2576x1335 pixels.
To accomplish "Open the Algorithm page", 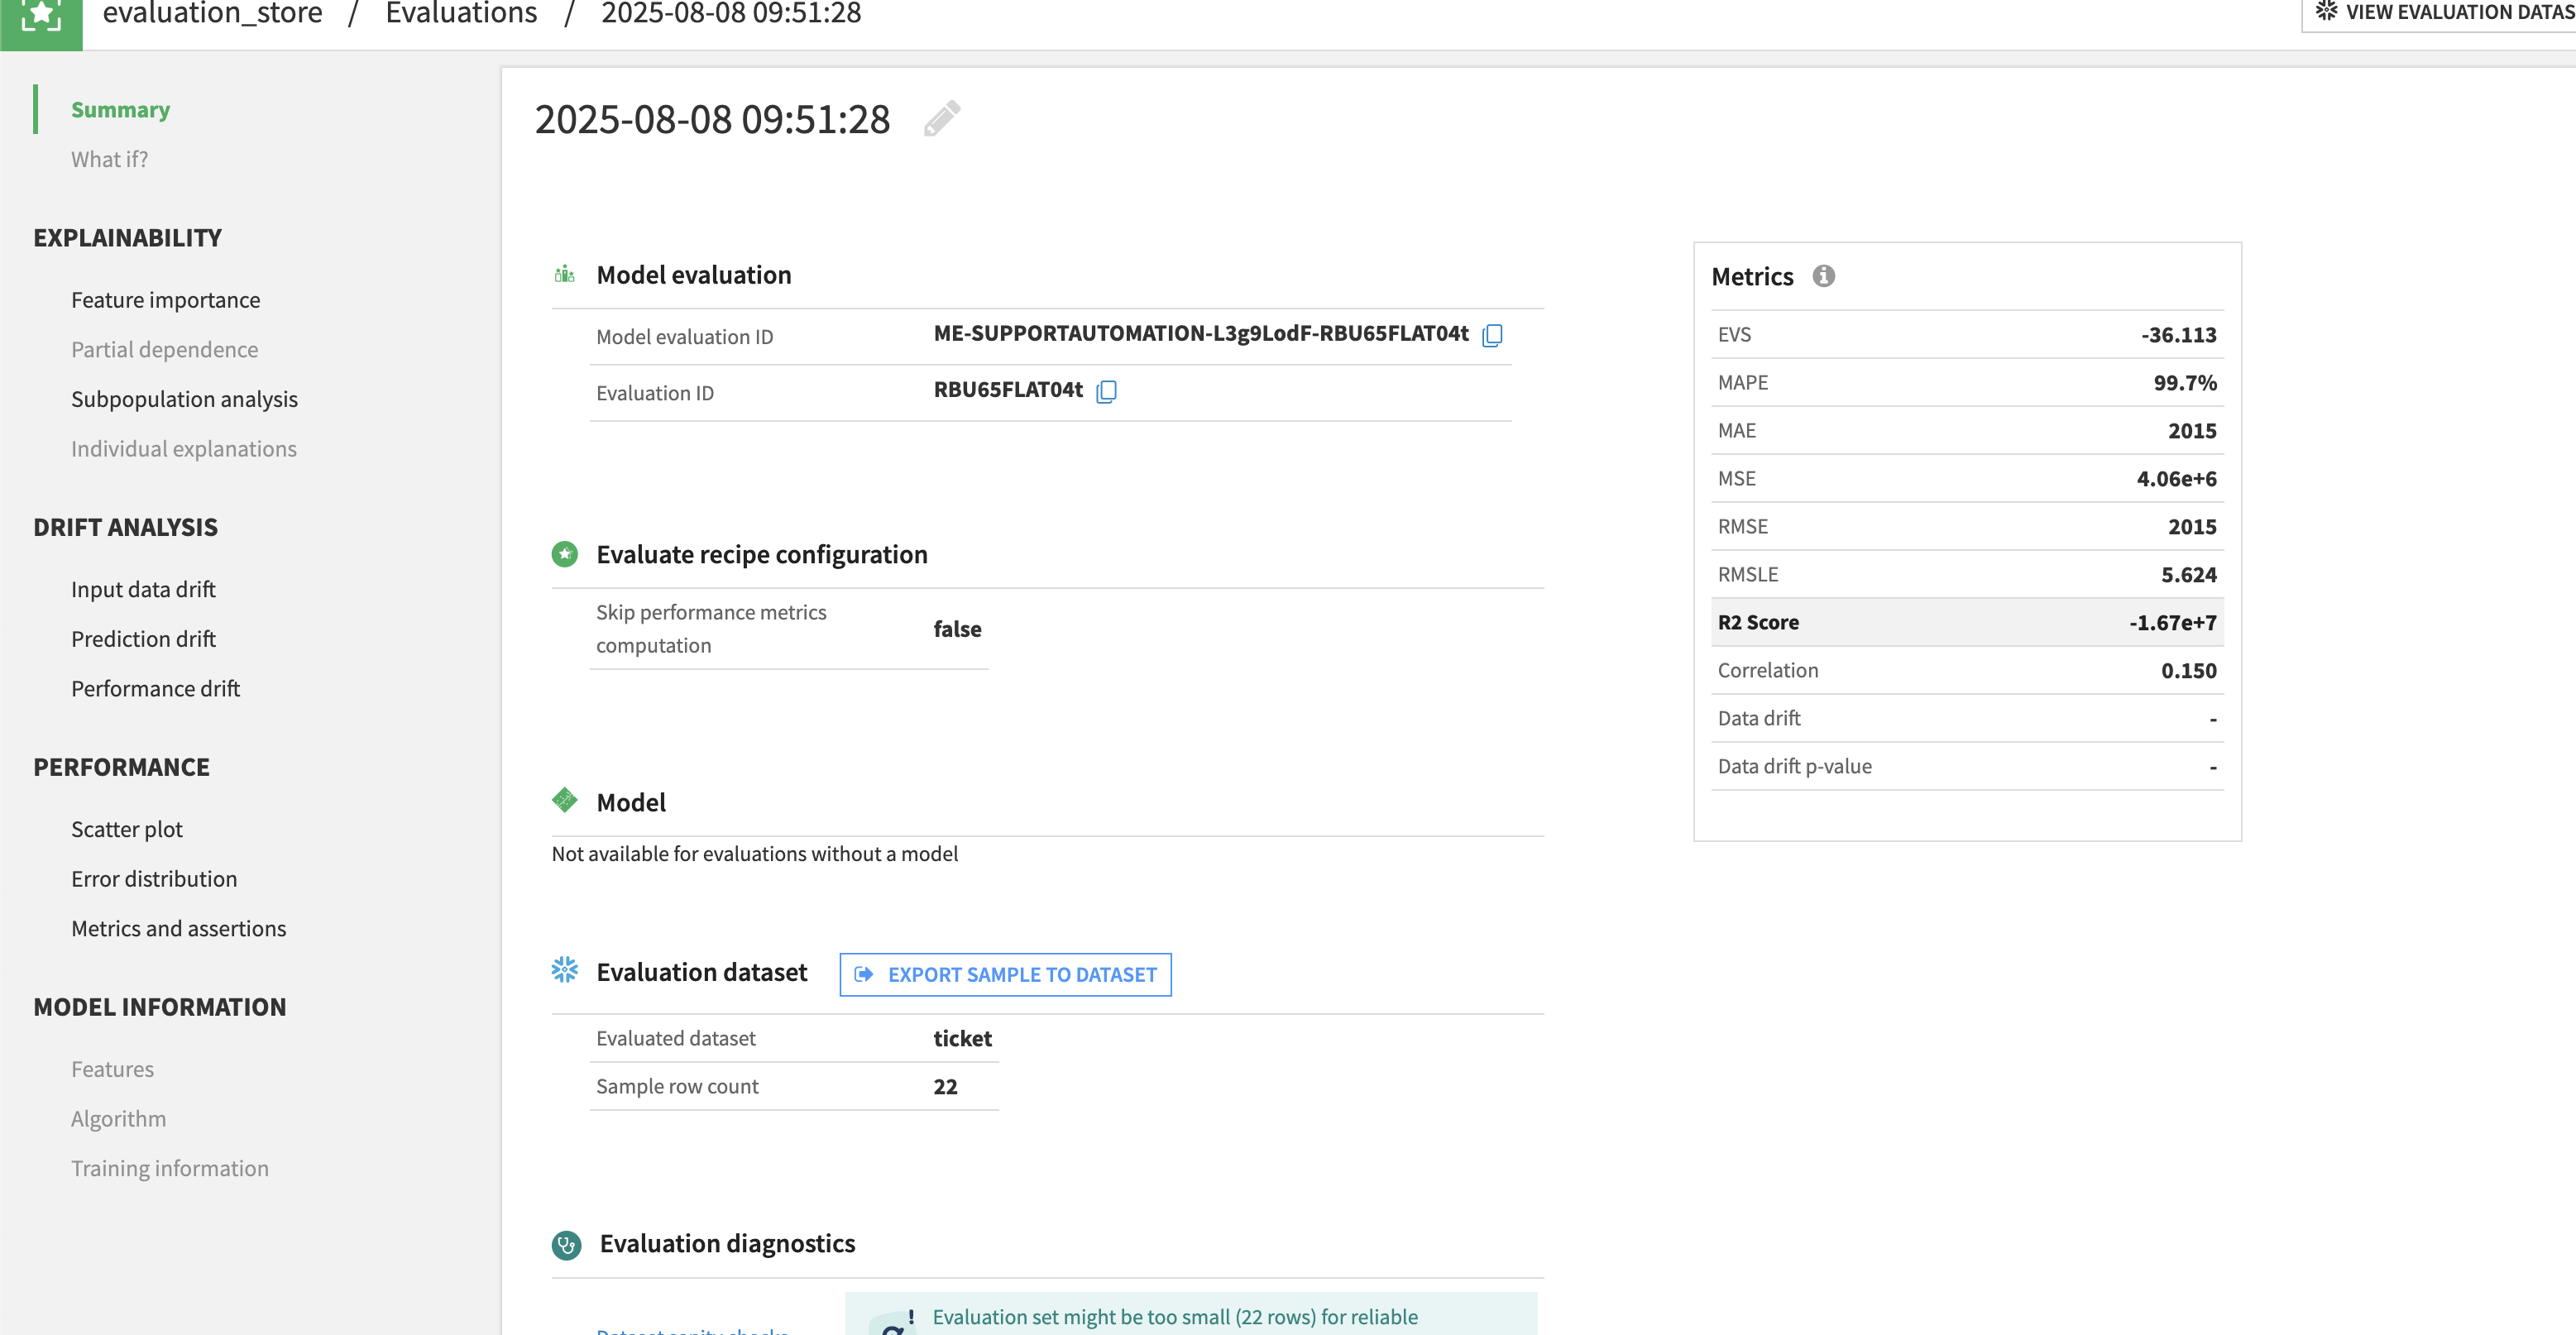I will (x=118, y=1119).
